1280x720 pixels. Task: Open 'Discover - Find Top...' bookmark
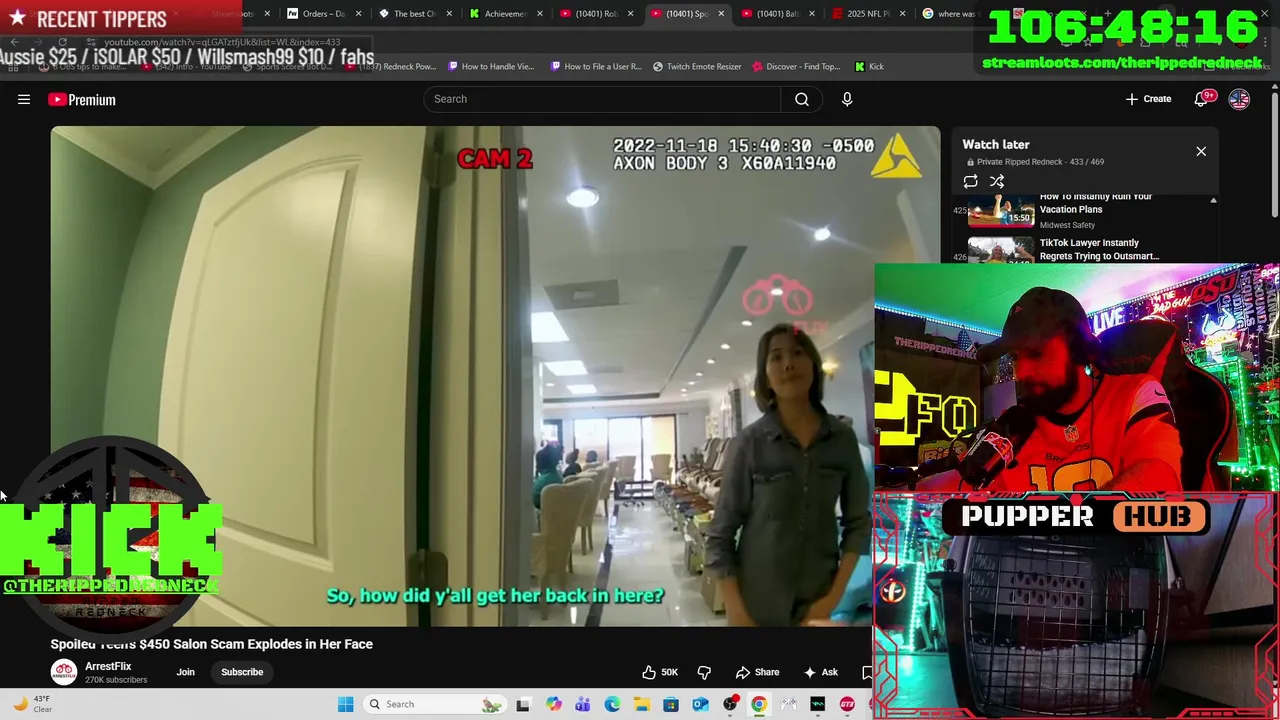point(796,66)
